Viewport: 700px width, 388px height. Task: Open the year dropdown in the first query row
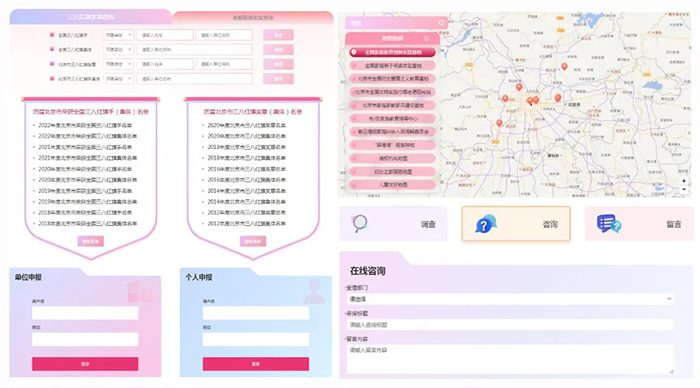click(118, 35)
